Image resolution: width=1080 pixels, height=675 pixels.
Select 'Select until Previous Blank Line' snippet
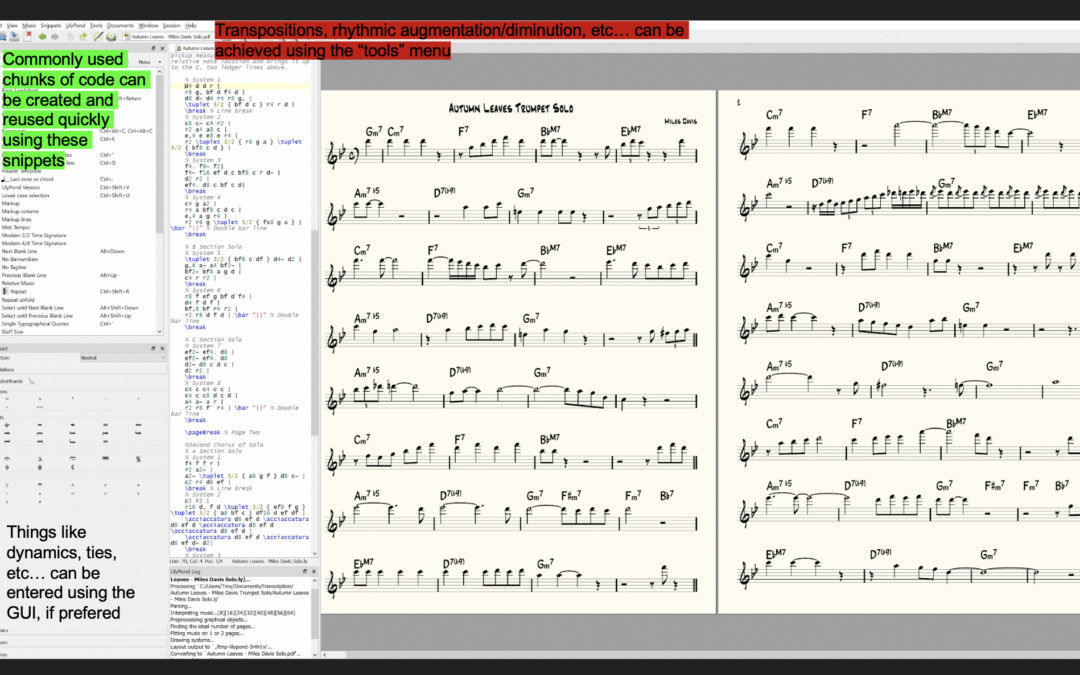tap(37, 315)
